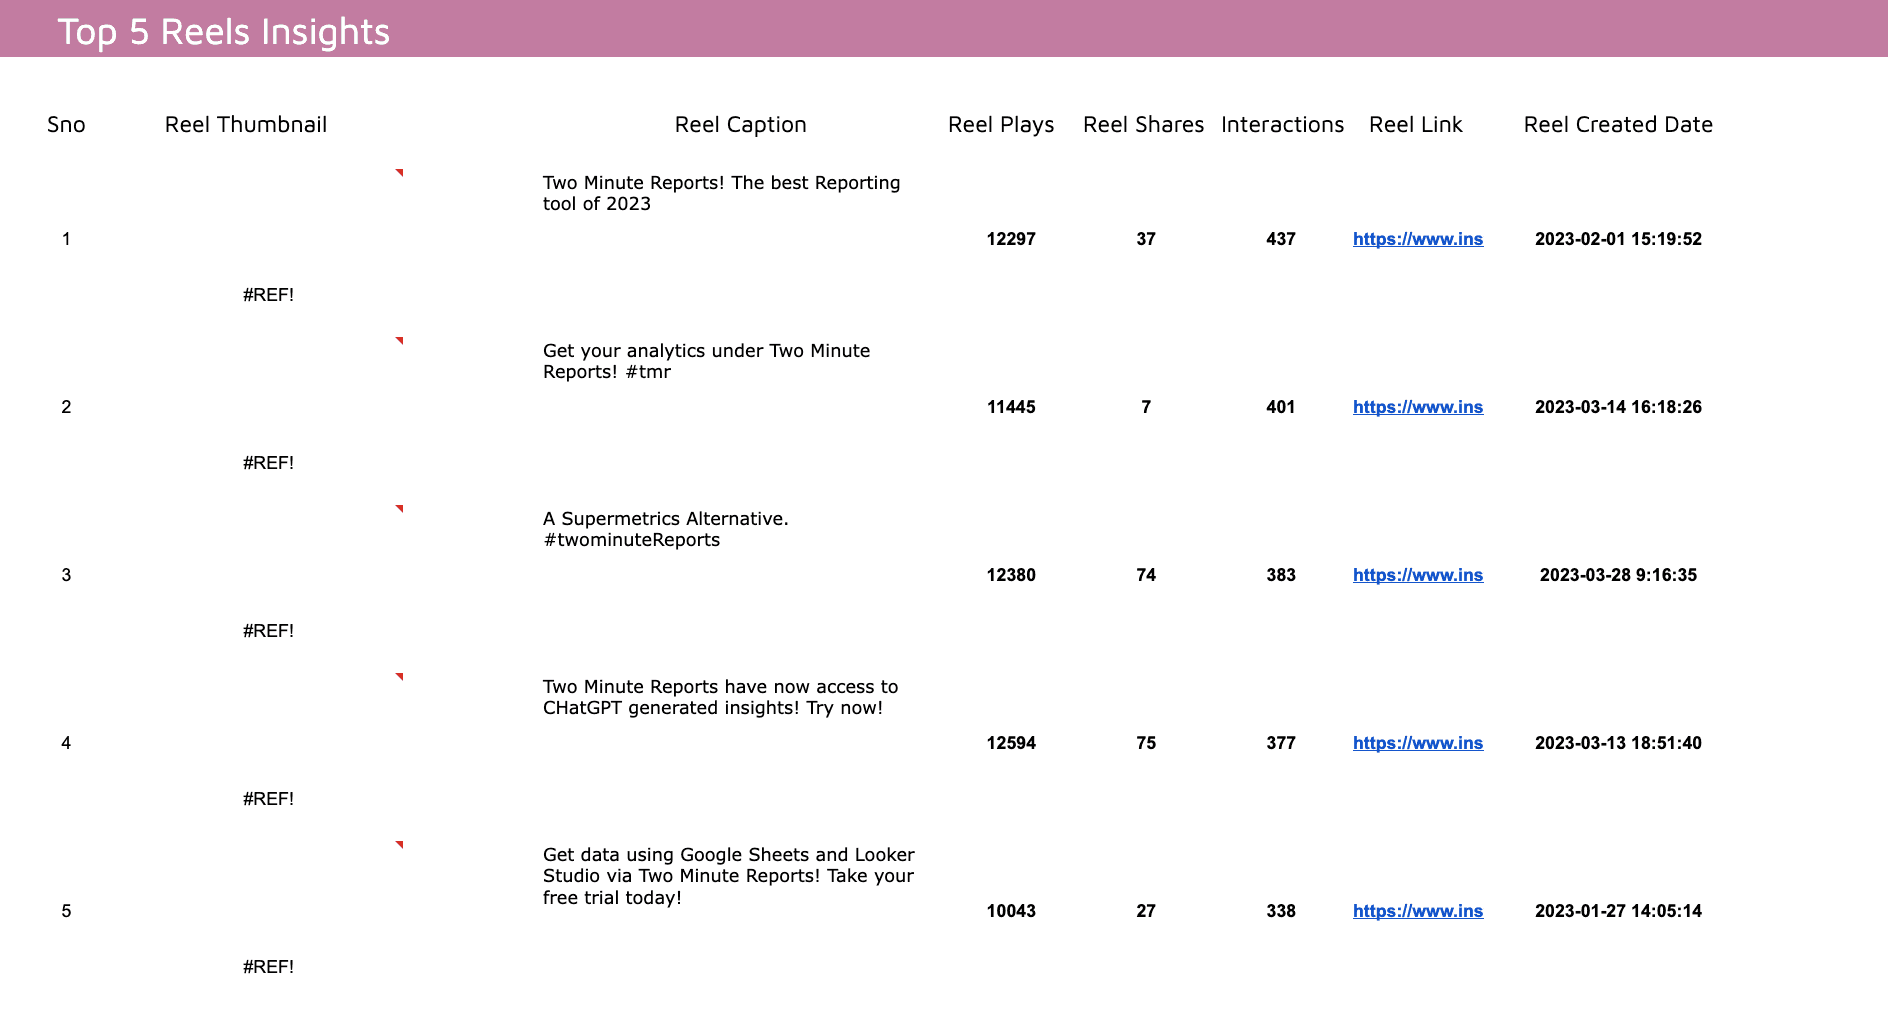Screen dimensions: 1888x1026
Task: Select the Reel Shares value 74
Action: tap(1146, 575)
